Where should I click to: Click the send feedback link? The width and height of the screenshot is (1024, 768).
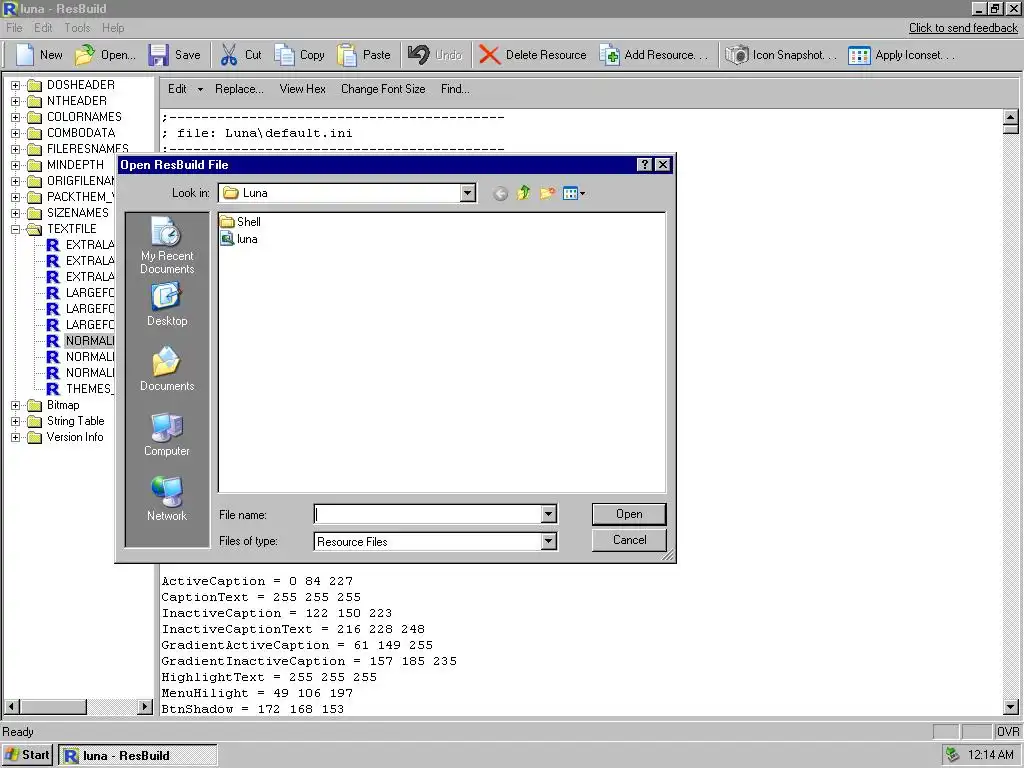click(x=963, y=28)
